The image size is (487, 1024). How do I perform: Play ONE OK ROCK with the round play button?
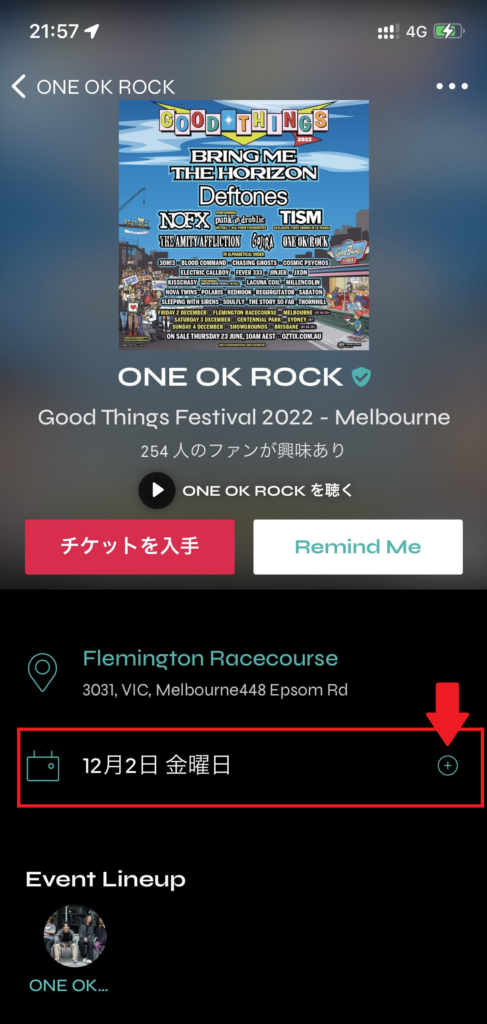point(157,490)
